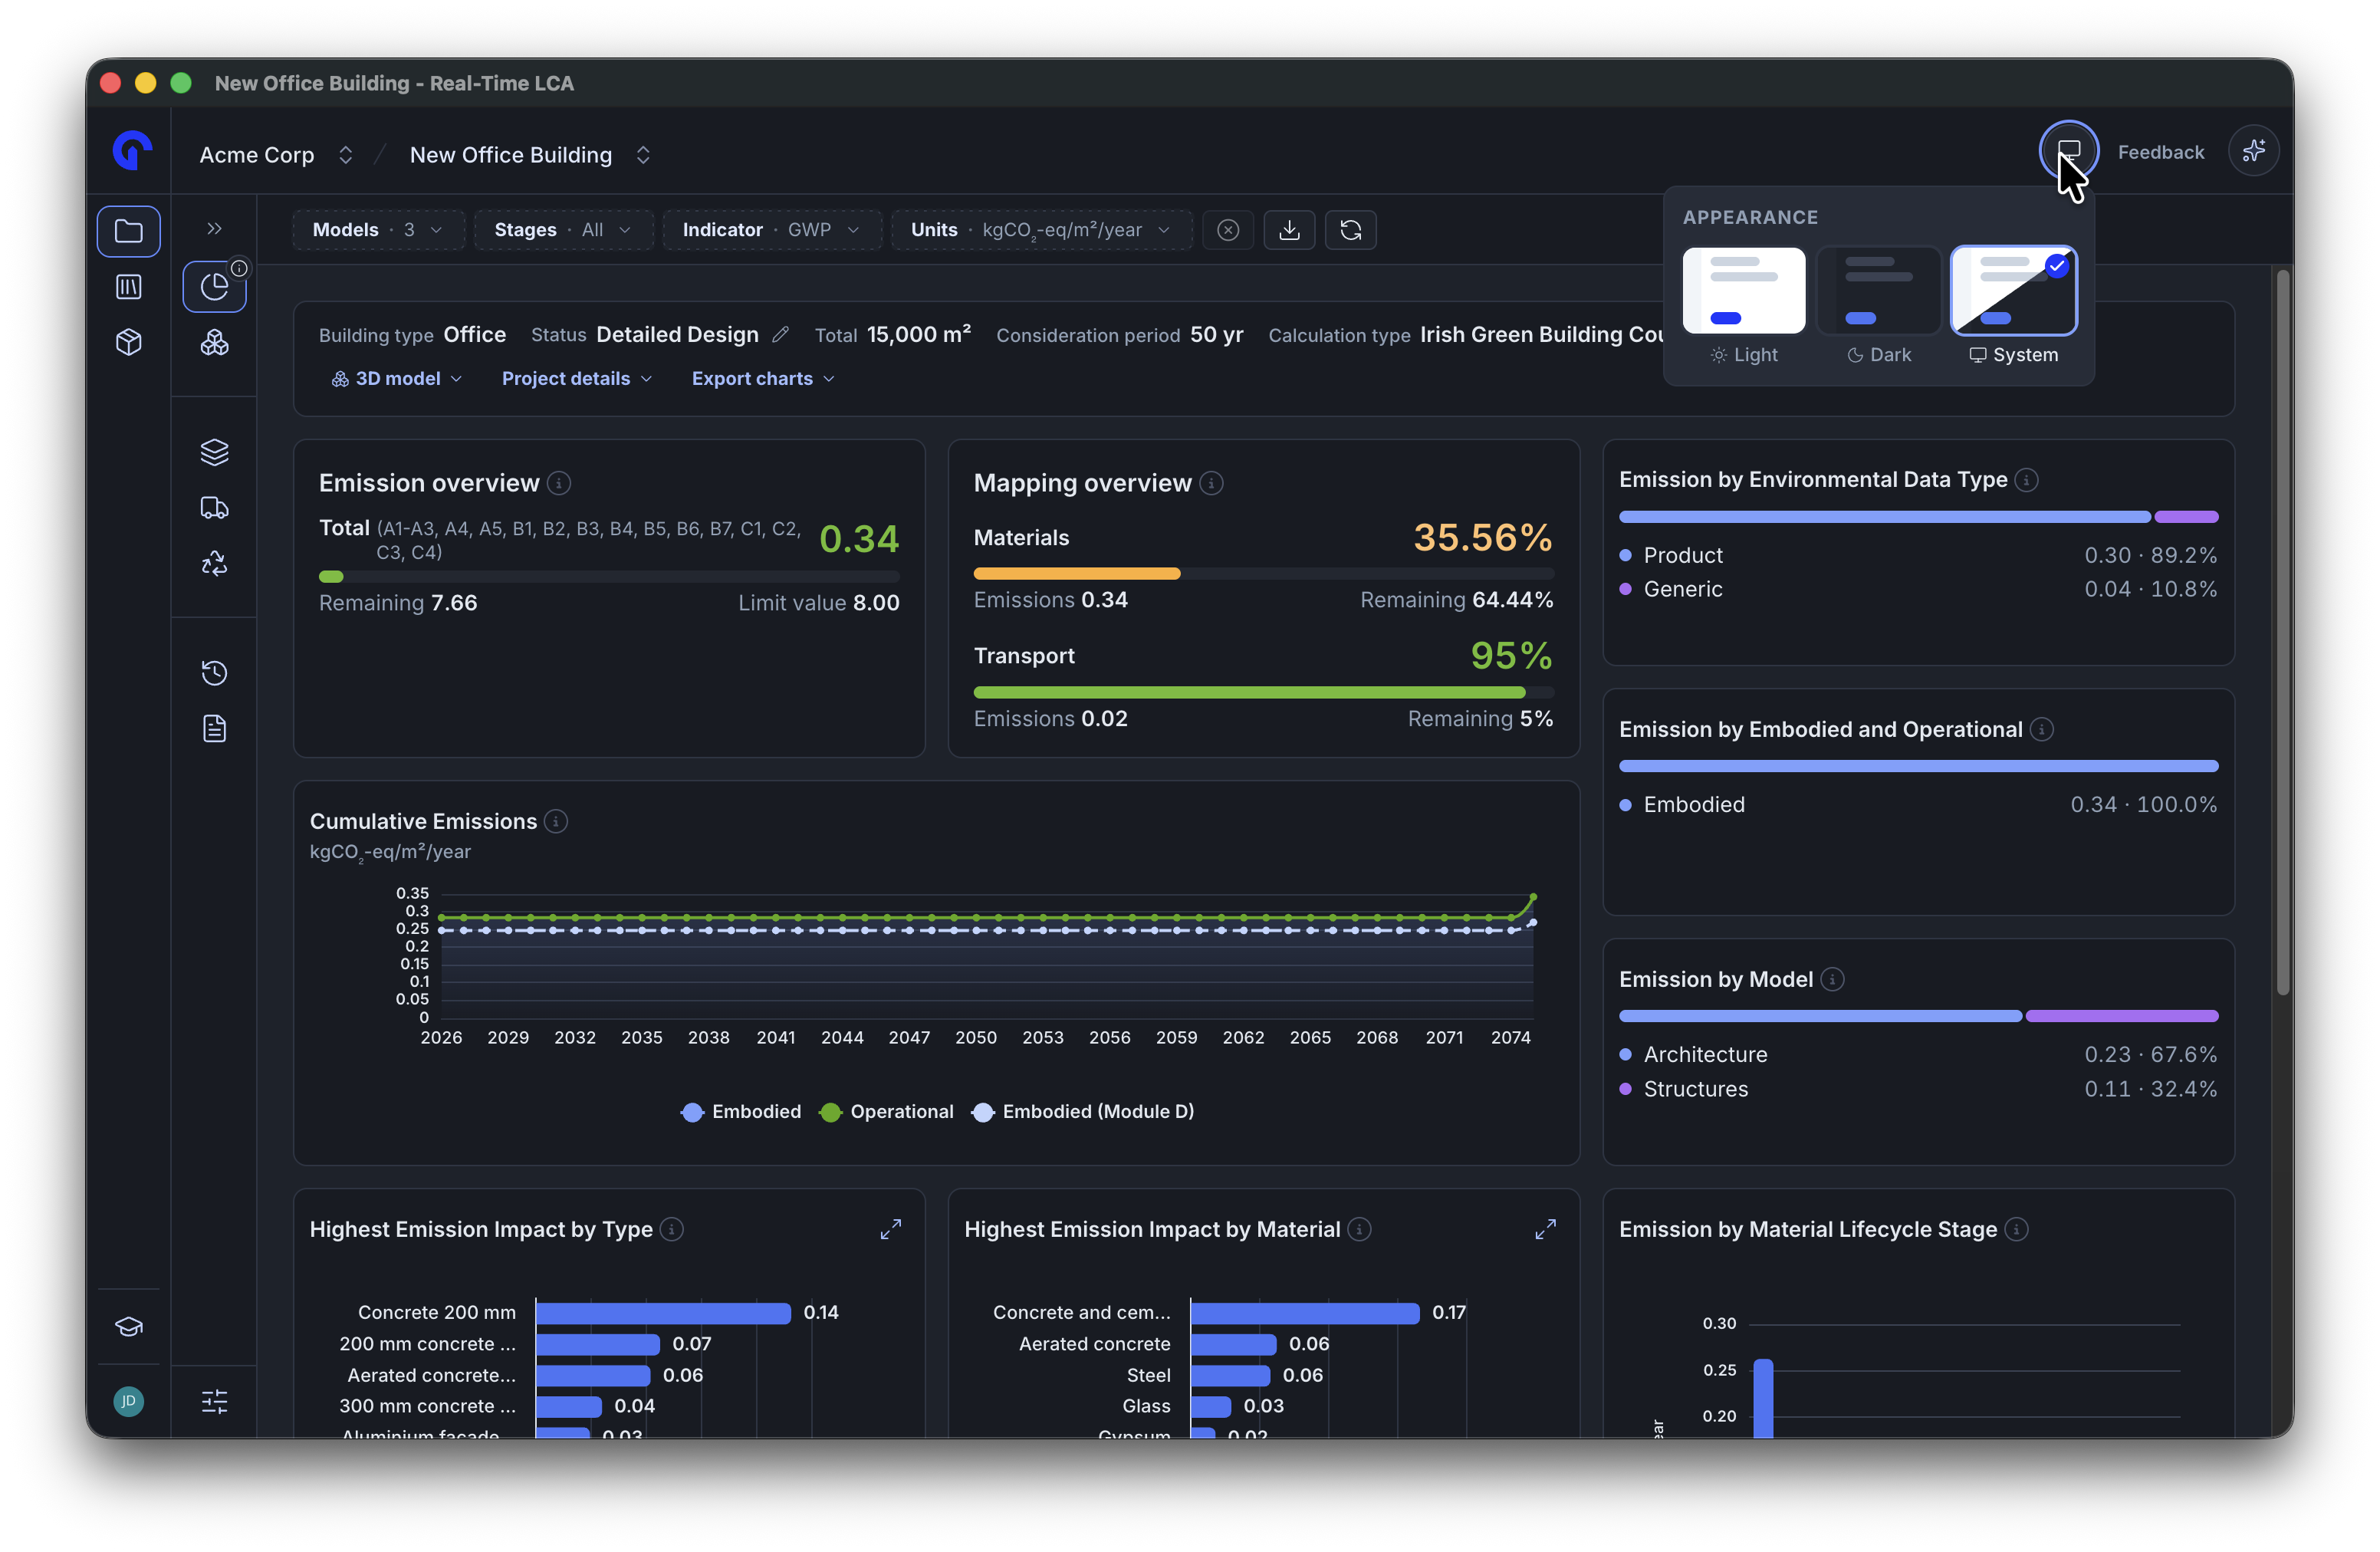Select the Dark appearance theme
Screen dimensions: 2380x1552
coord(1878,307)
